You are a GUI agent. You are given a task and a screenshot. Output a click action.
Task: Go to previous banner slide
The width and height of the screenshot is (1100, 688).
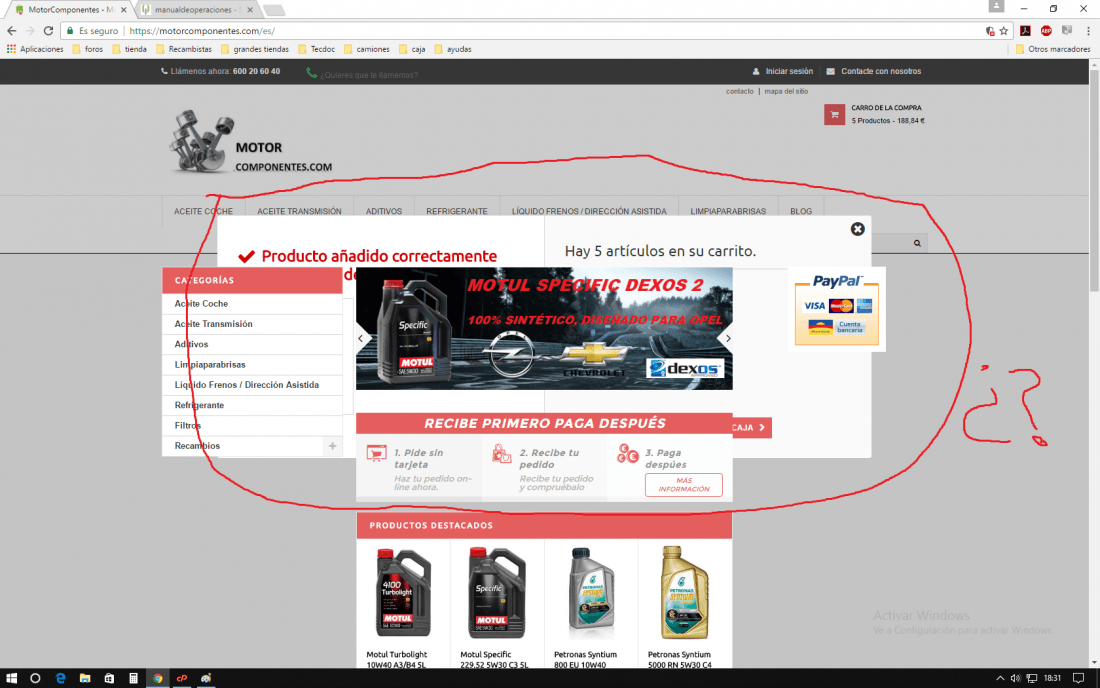pos(361,339)
